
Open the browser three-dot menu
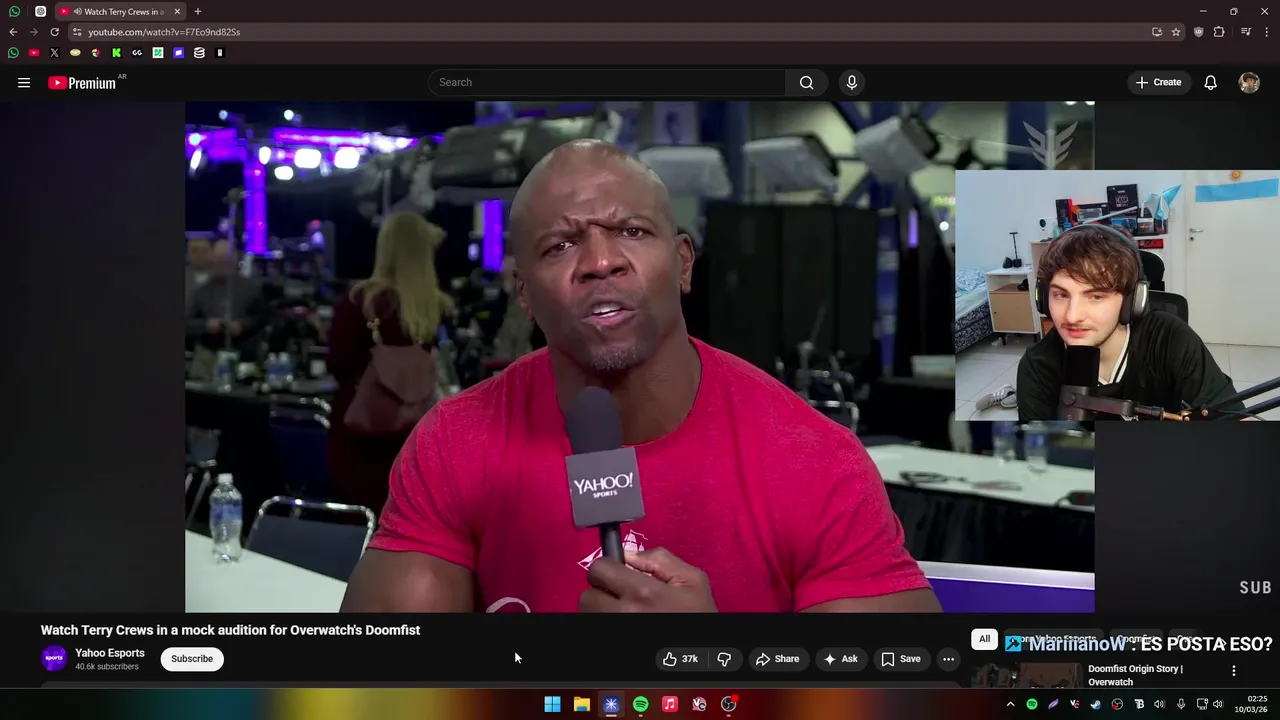coord(1267,32)
